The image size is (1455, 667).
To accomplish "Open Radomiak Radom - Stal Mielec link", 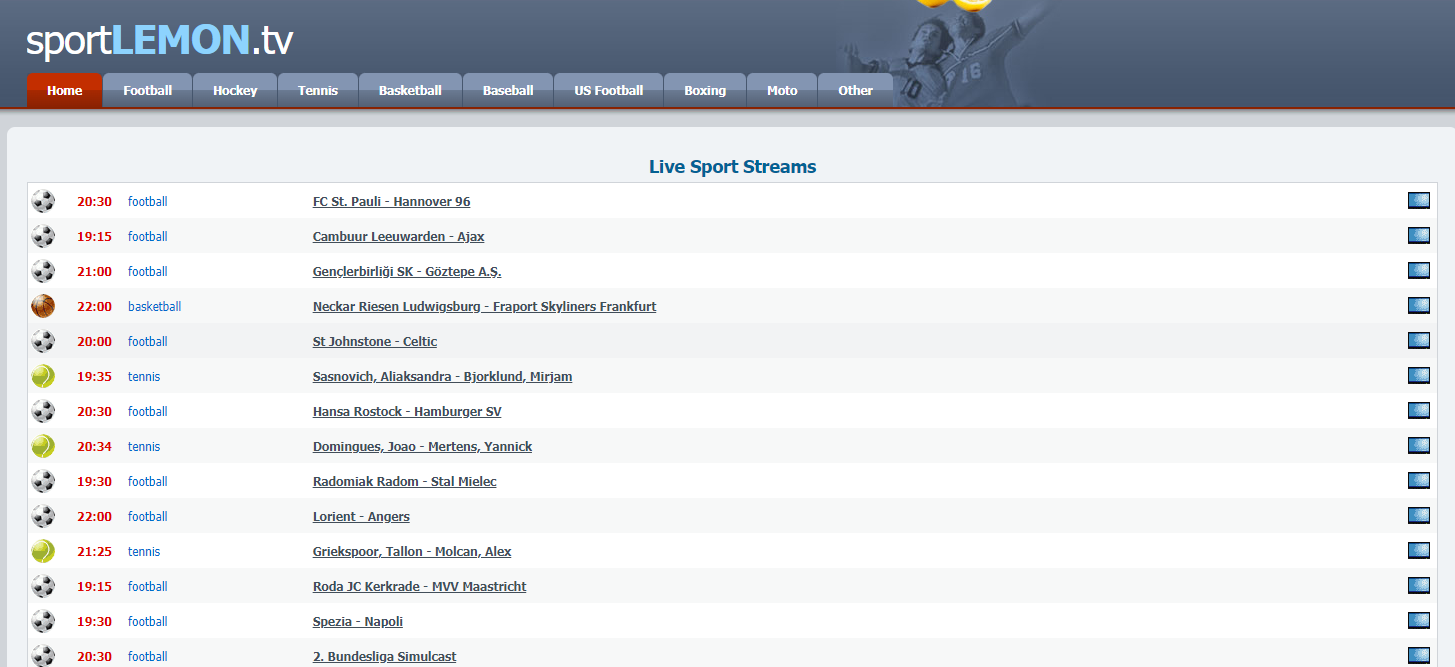I will pos(404,481).
